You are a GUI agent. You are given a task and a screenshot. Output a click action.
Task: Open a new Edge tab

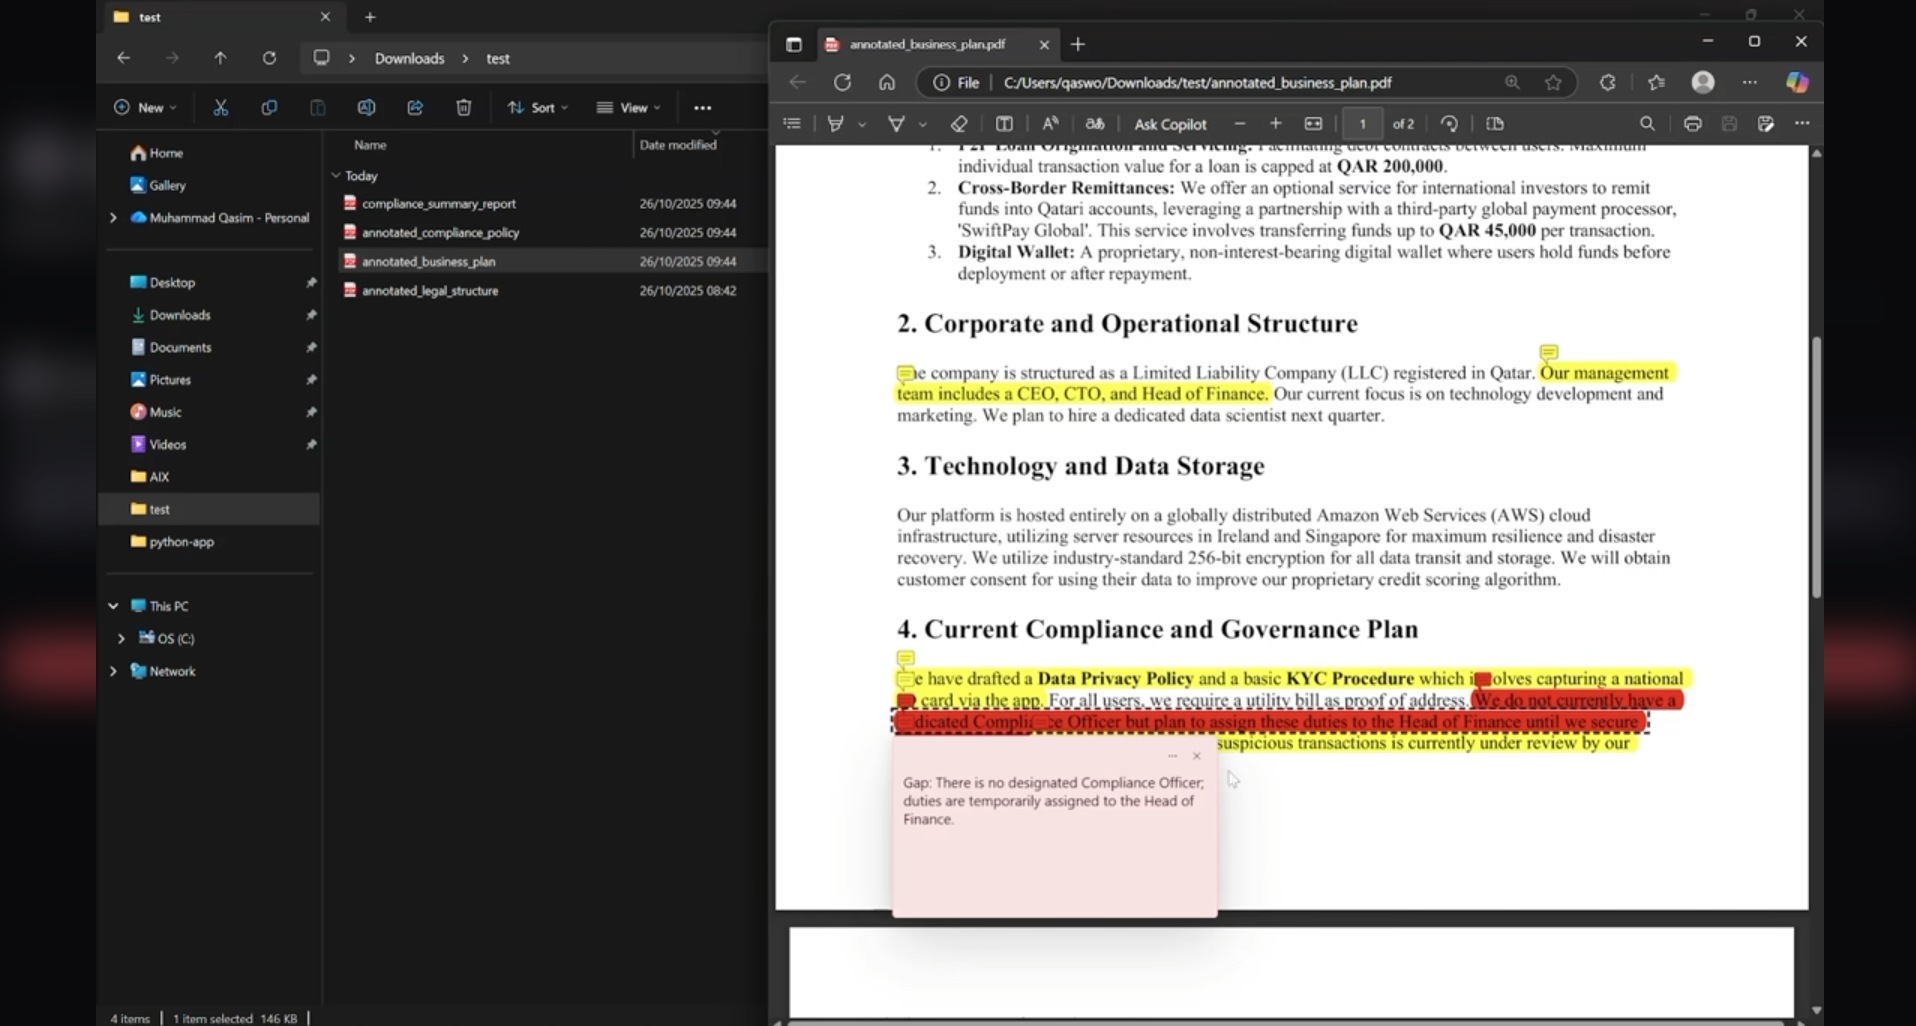point(1077,44)
